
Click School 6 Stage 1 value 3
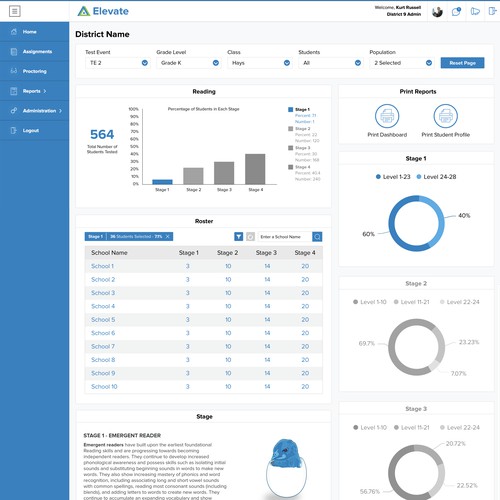[188, 333]
